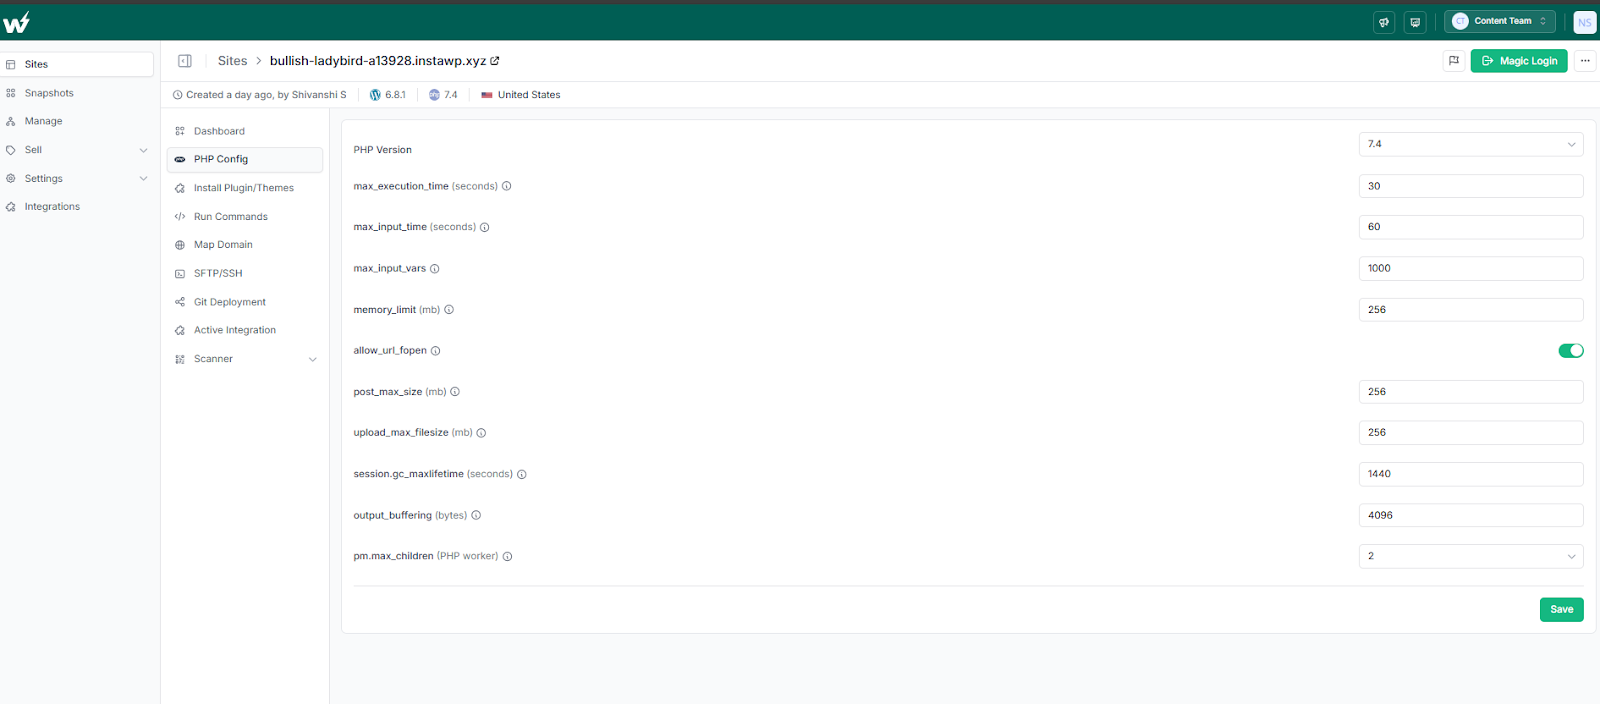The height and width of the screenshot is (704, 1600).
Task: Click the PHP 7.4 badge icon
Action: [x=434, y=95]
